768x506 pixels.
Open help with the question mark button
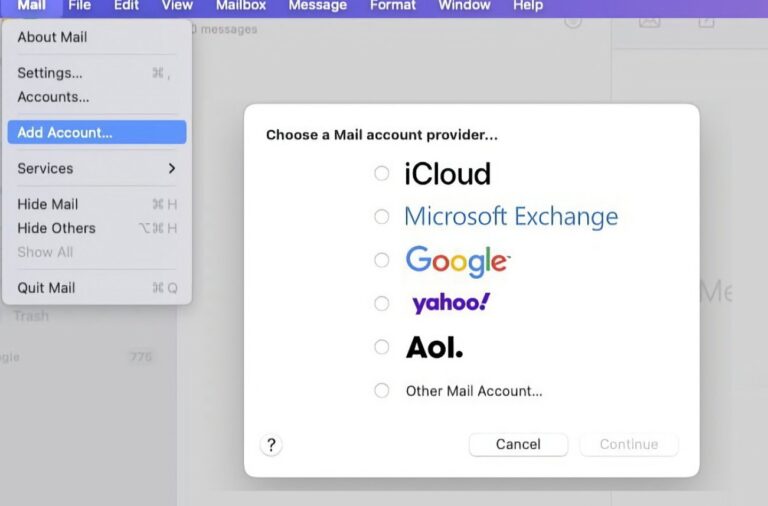point(271,445)
